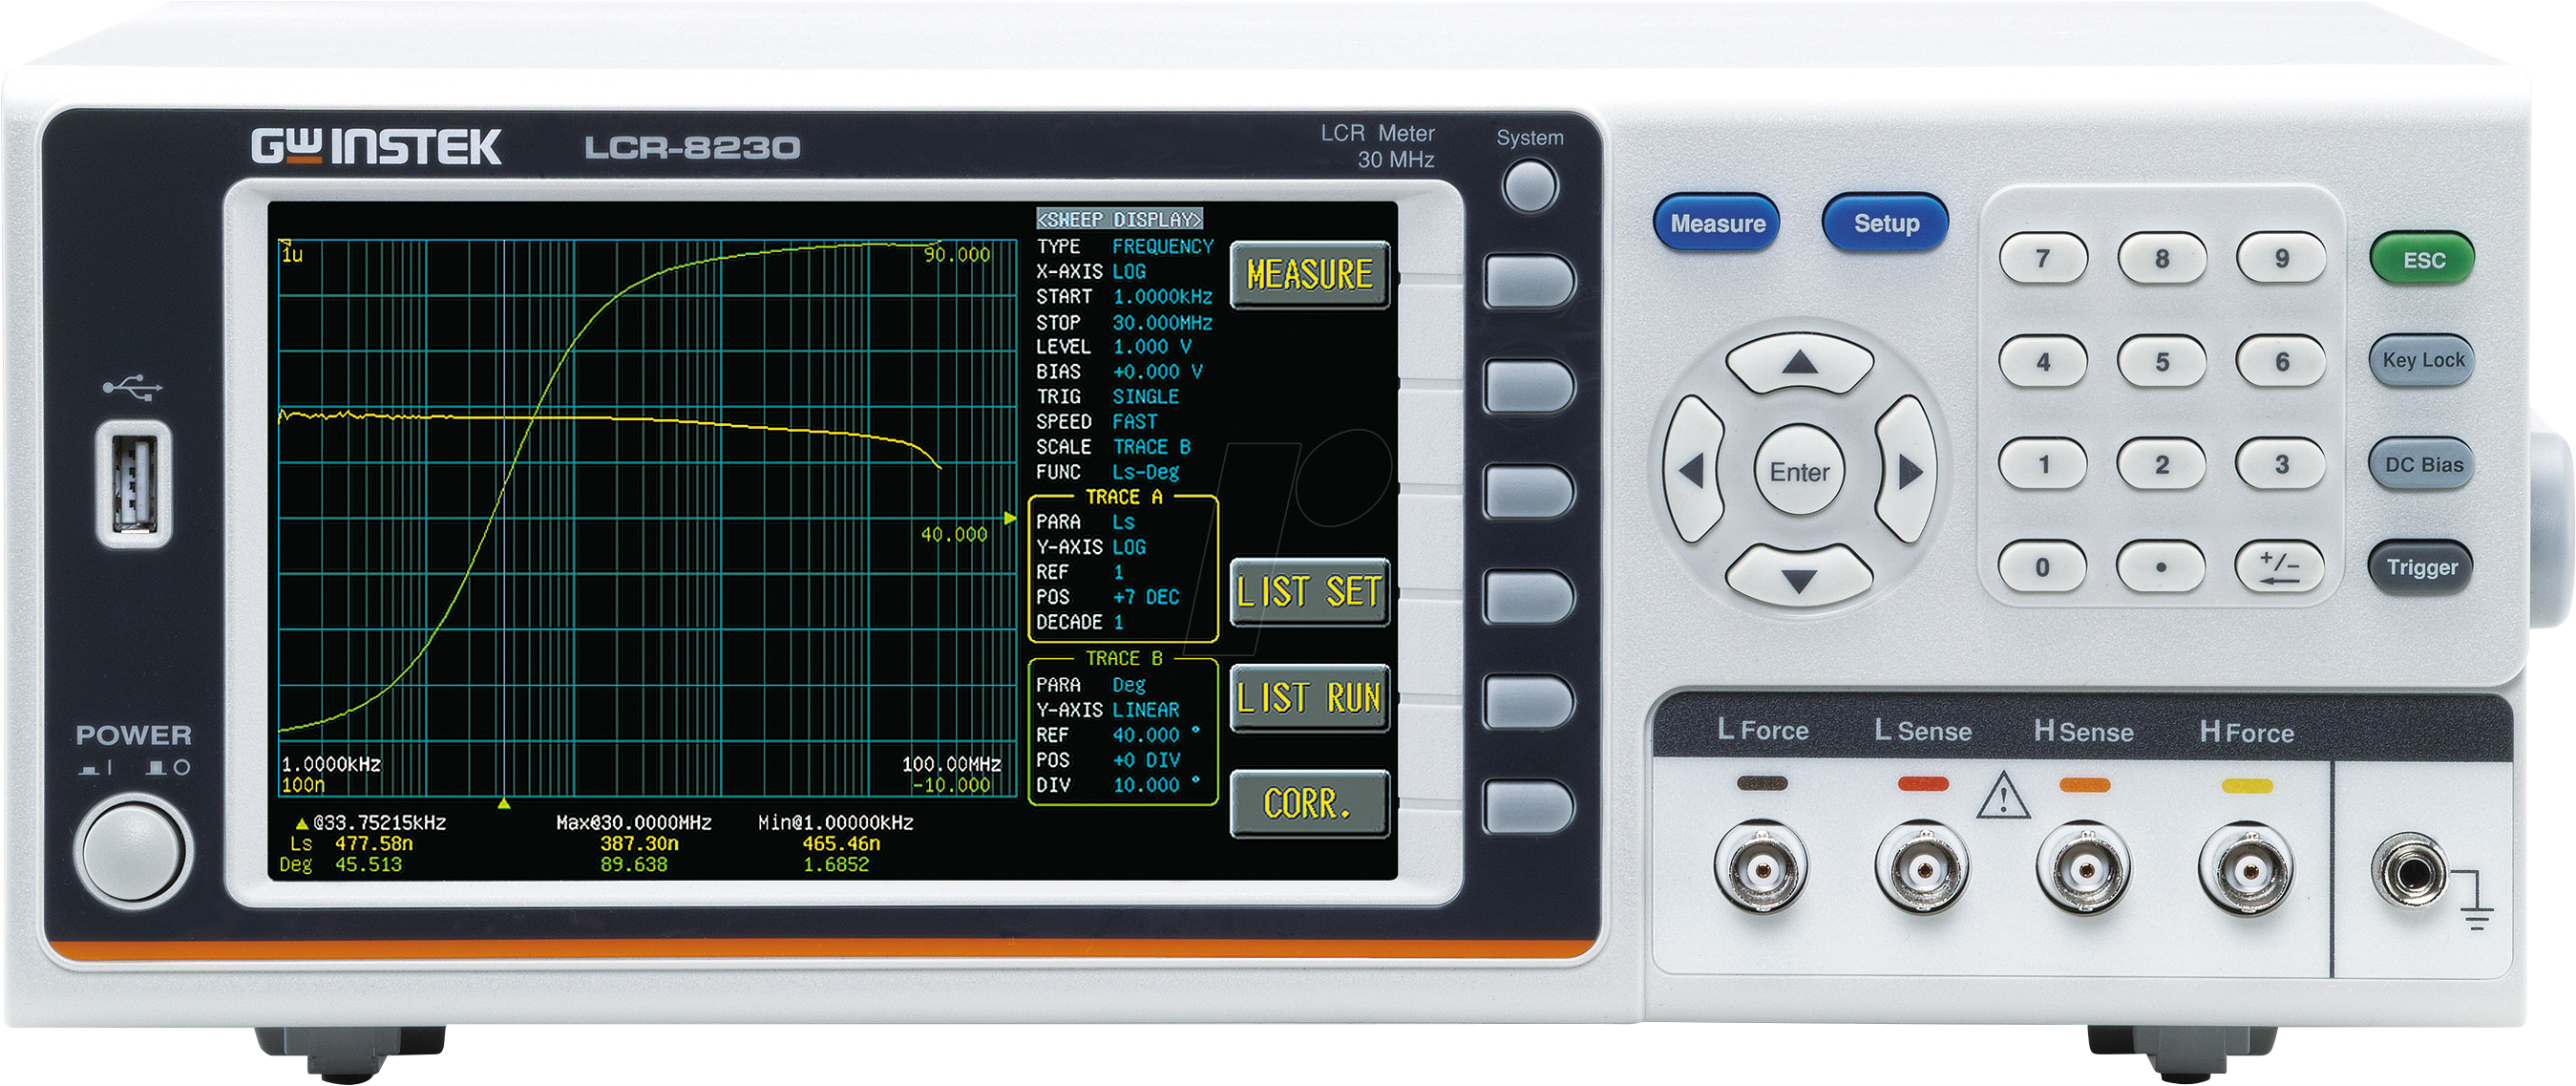Push the softkey beside CORR.
The width and height of the screenshot is (2576, 1086).
pyautogui.click(x=1528, y=807)
